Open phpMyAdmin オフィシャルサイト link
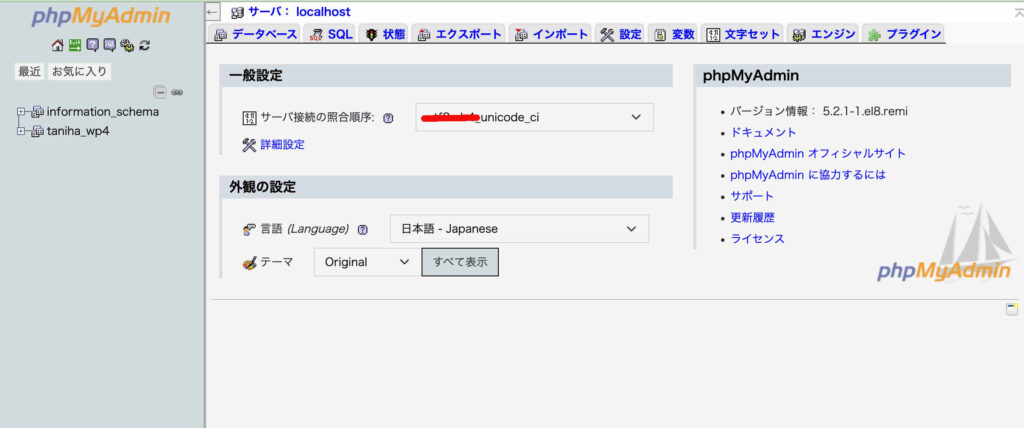 (x=818, y=154)
